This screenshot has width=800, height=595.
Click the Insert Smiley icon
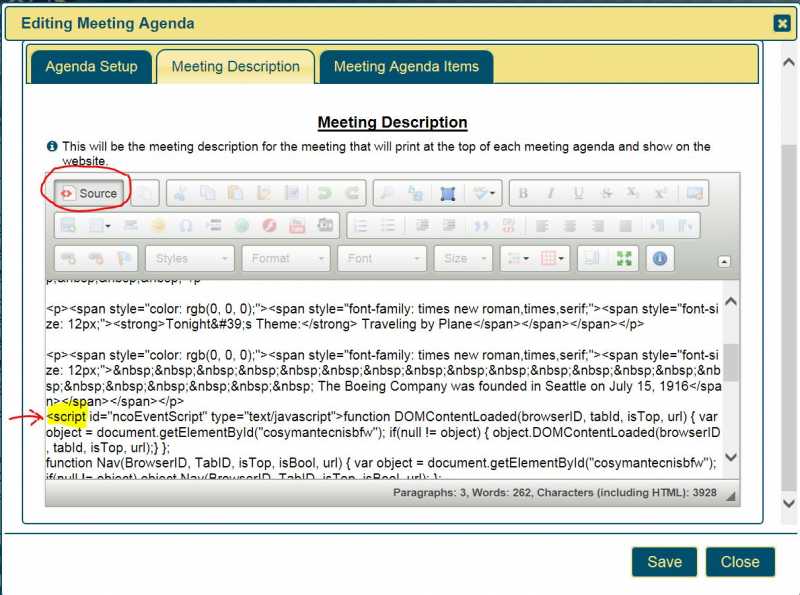[158, 226]
